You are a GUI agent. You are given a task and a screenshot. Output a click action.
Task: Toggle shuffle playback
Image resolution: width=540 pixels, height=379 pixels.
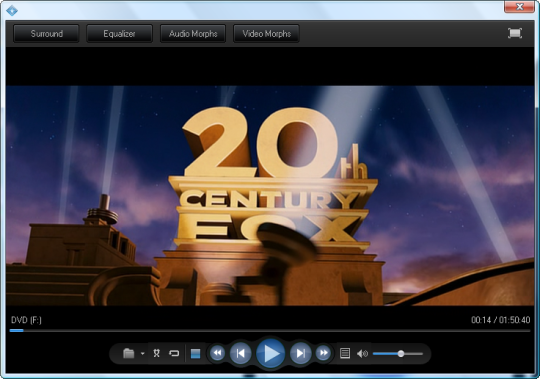157,353
